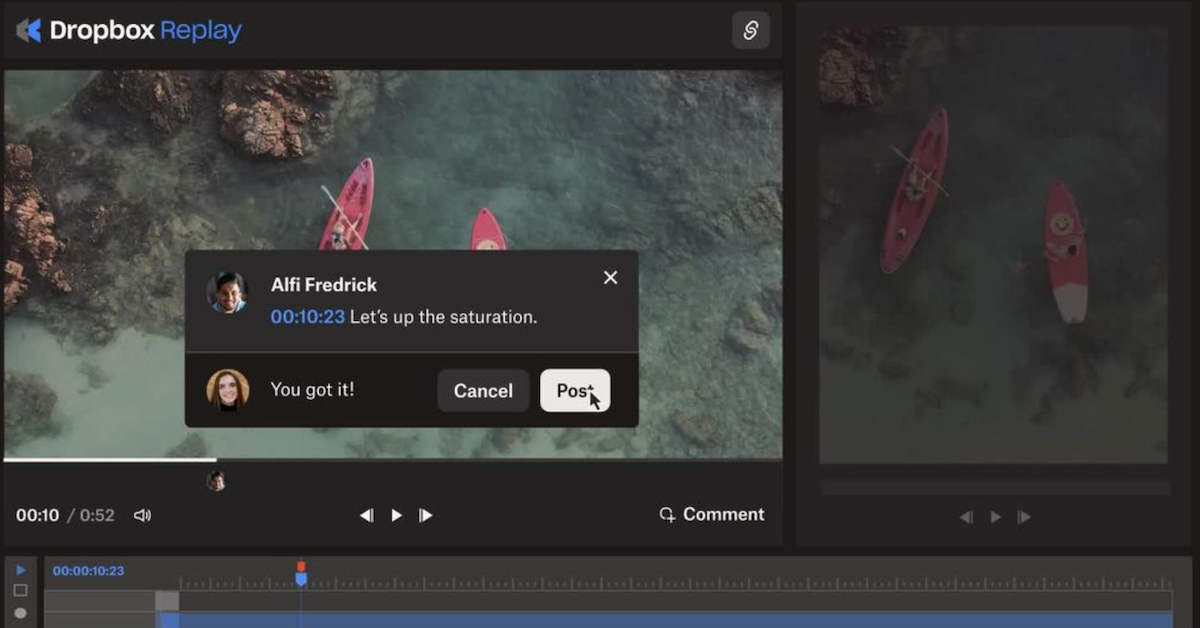Click the timecode display 00:00:10:23

(x=90, y=569)
